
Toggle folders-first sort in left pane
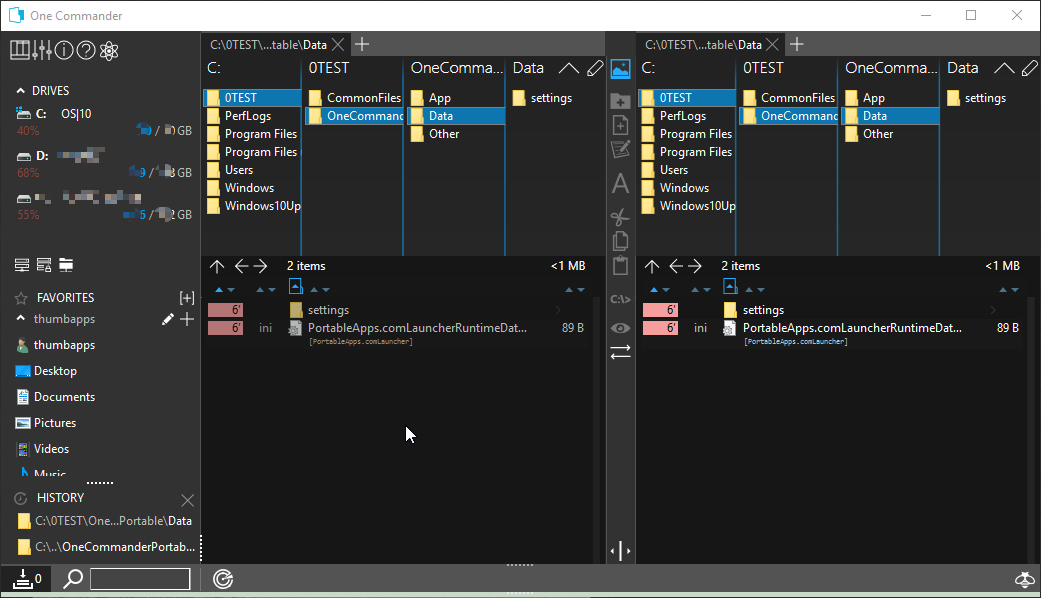(295, 286)
